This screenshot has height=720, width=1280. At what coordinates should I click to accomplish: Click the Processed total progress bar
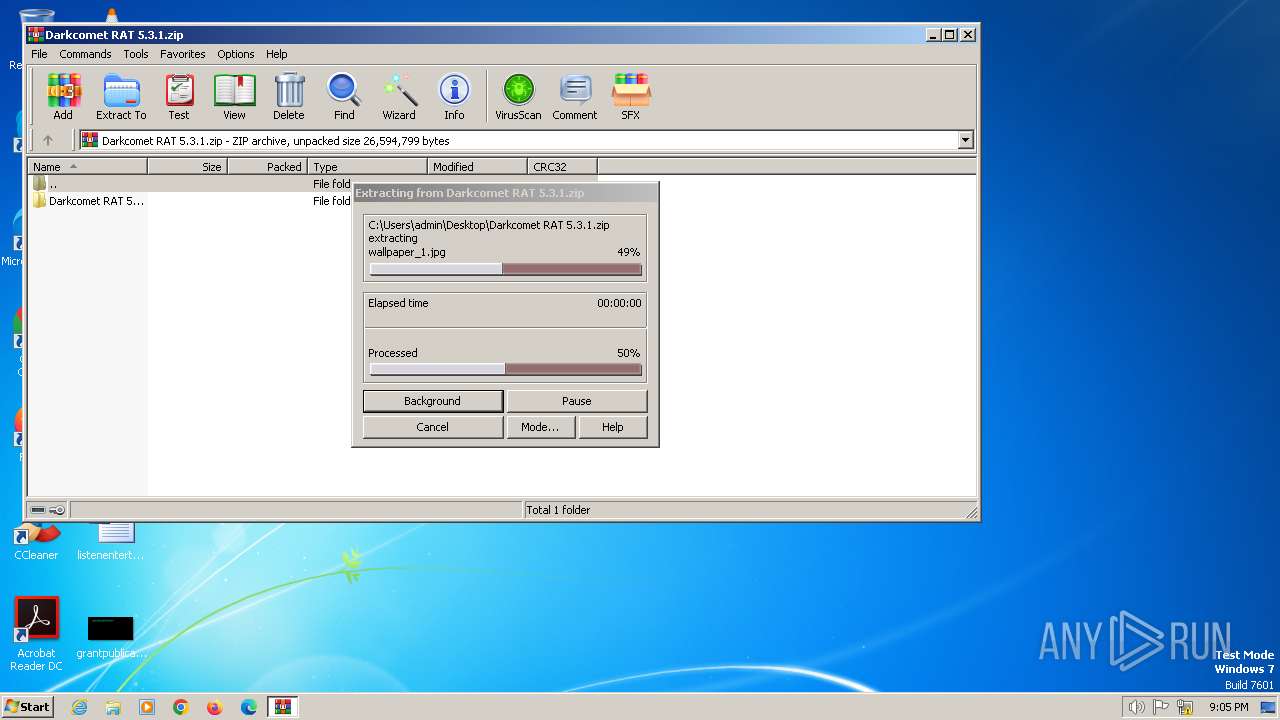[505, 369]
